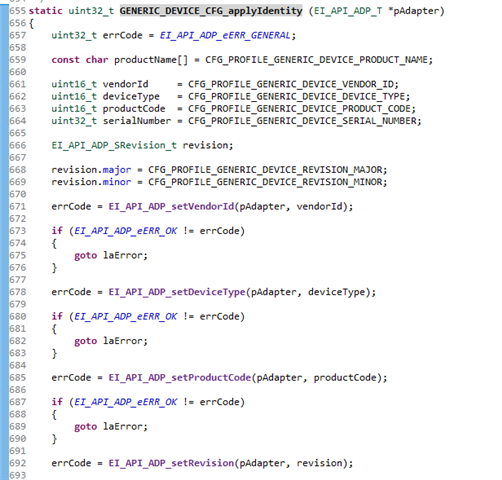Click the EI_API_ADP_setProductCode function call

(x=180, y=378)
